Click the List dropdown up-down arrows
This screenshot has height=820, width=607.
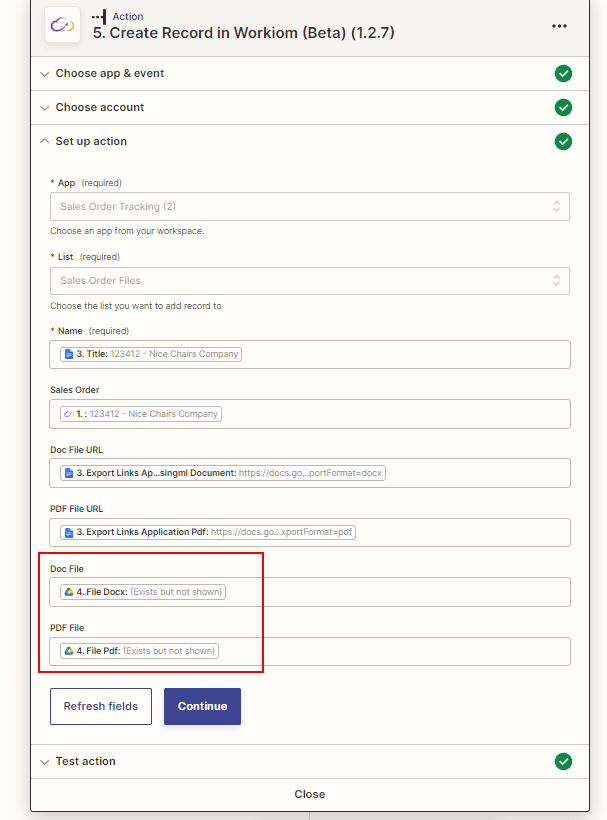556,281
